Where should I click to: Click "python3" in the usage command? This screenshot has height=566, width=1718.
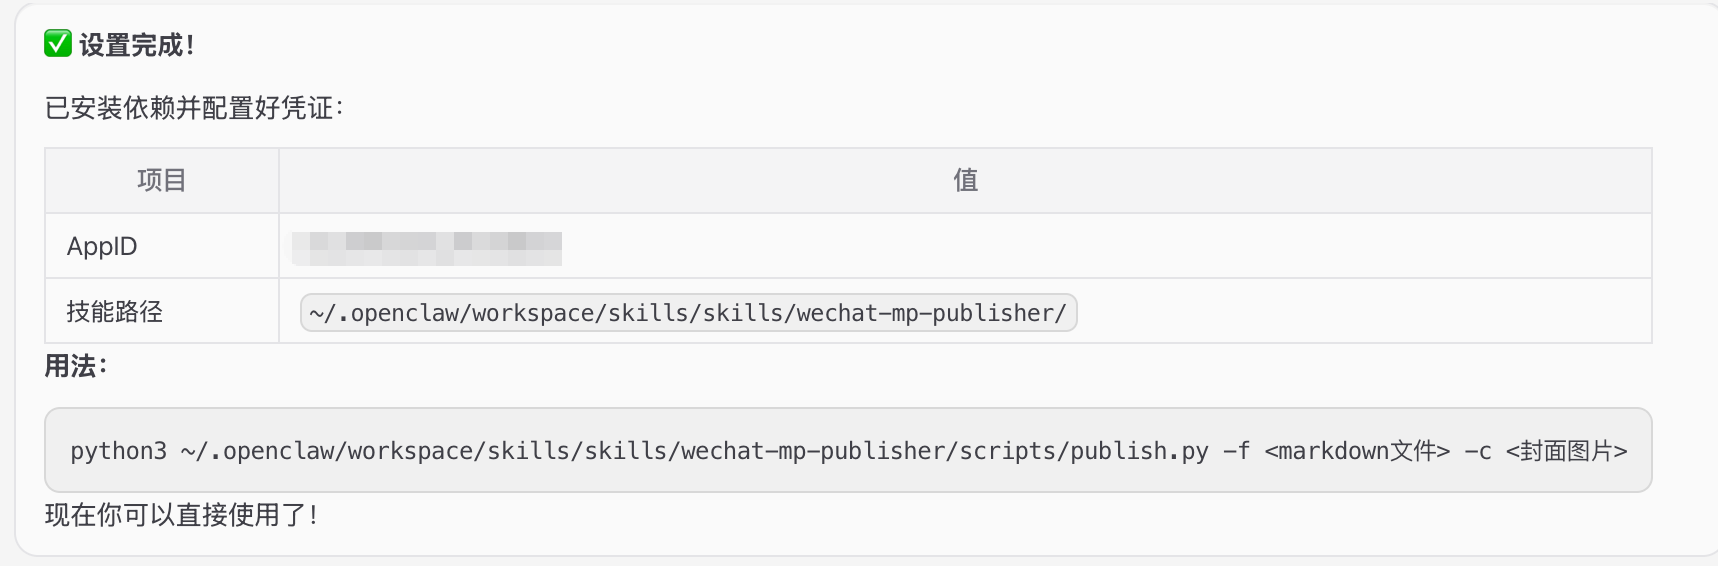pyautogui.click(x=118, y=451)
